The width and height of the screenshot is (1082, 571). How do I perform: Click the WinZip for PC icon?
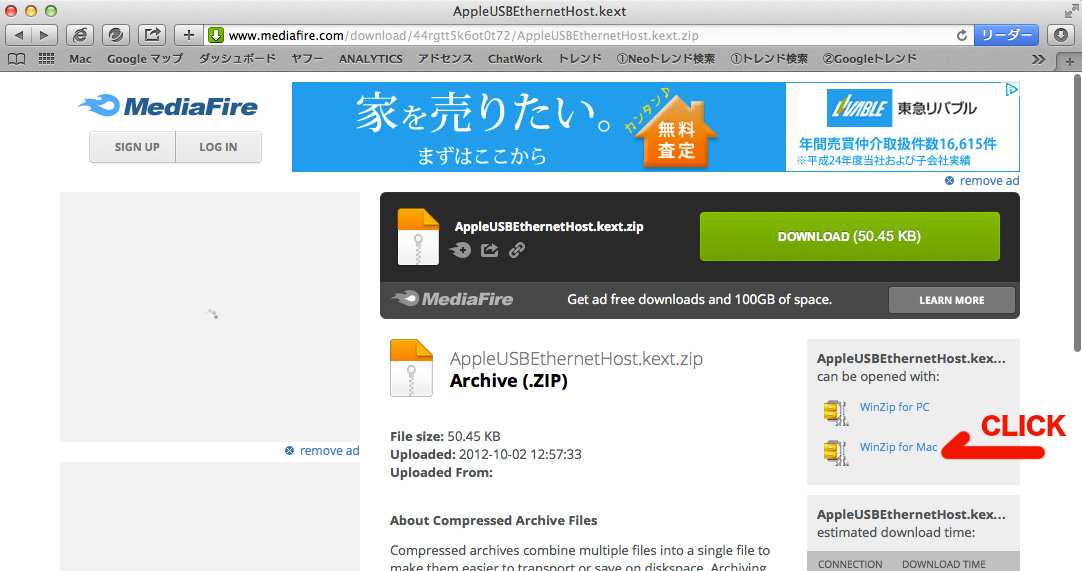click(x=836, y=412)
